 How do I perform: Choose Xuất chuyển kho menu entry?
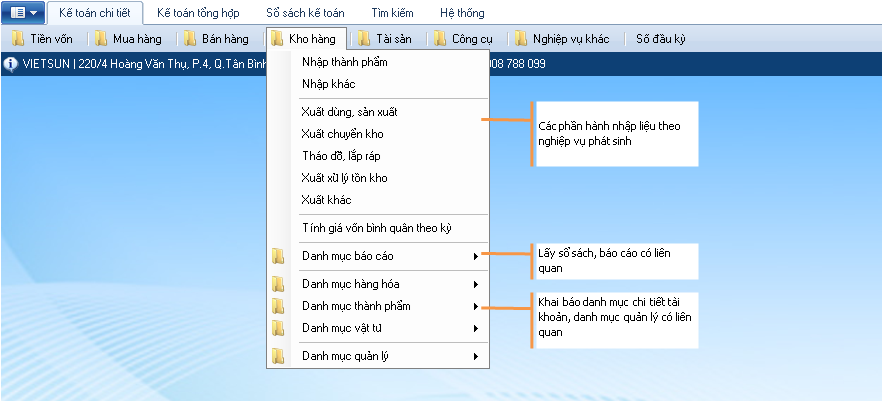pyautogui.click(x=341, y=134)
